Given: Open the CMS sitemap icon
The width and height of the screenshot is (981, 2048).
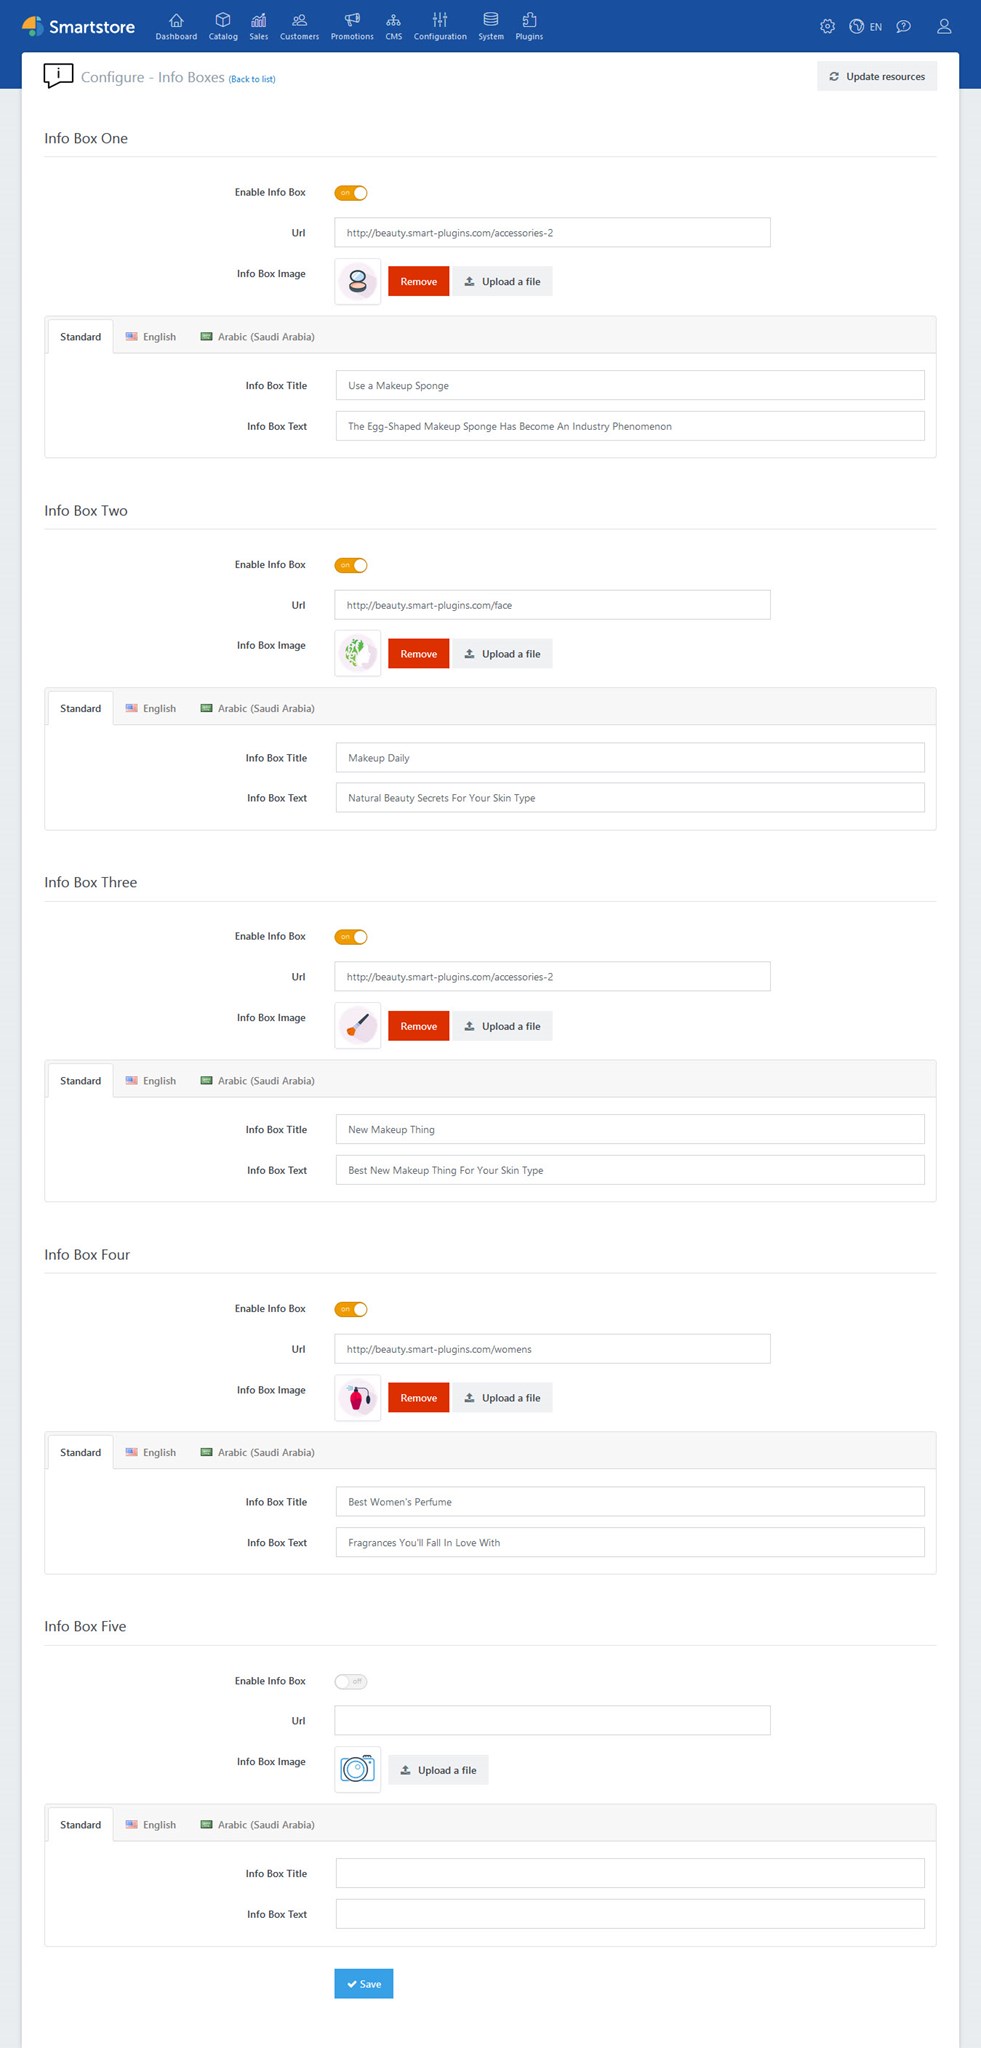Looking at the screenshot, I should (394, 21).
